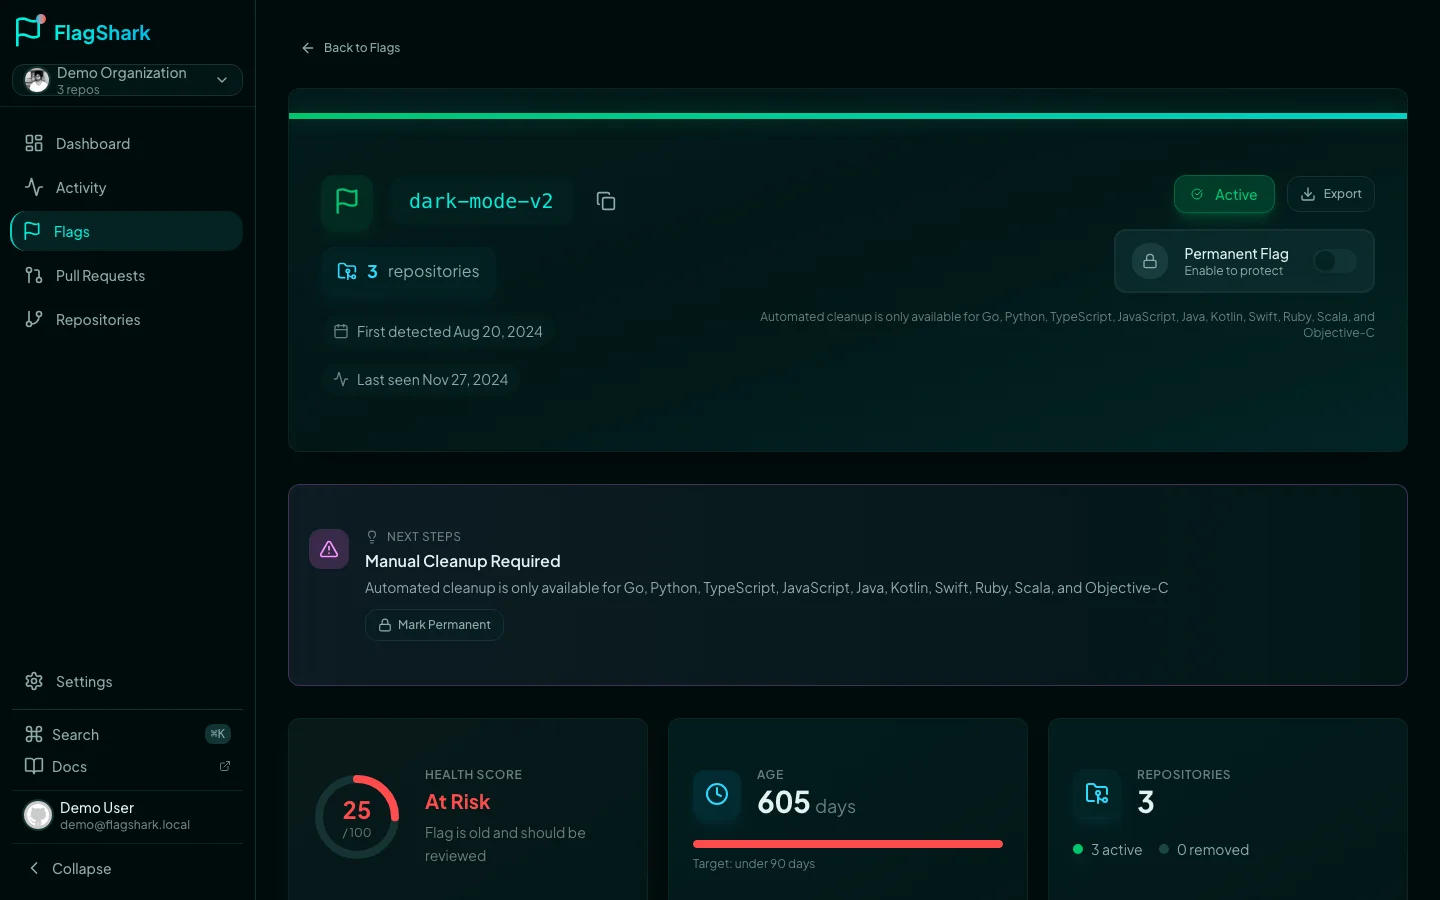Open the Pull Requests page

coord(100,276)
